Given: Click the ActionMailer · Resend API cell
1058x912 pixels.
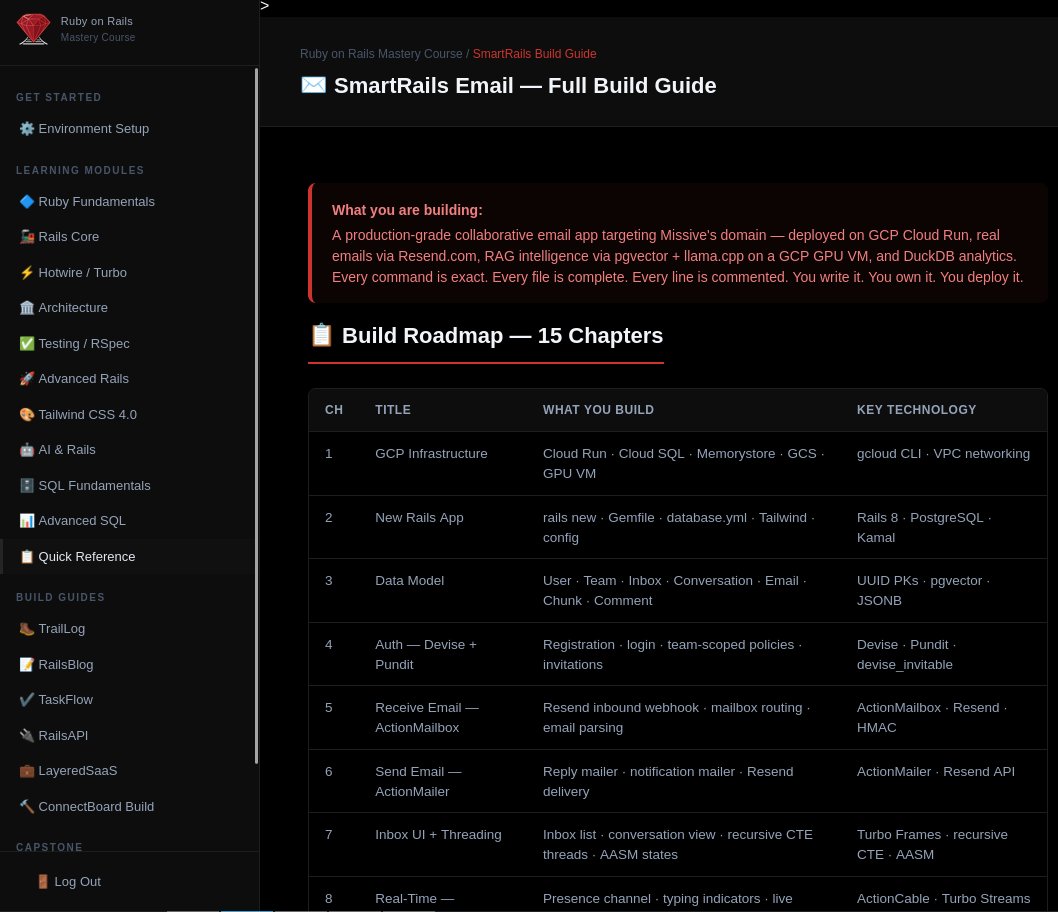Looking at the screenshot, I should click(936, 772).
